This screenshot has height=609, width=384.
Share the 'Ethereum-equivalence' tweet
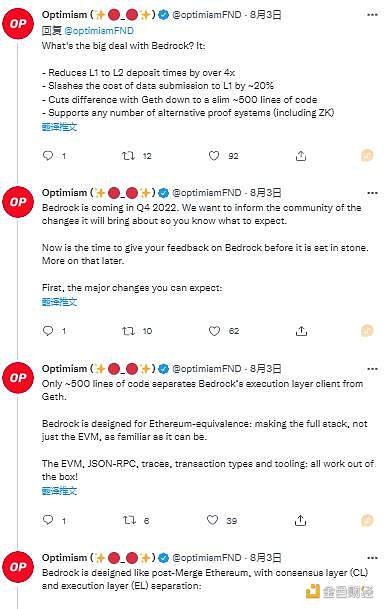tap(301, 520)
